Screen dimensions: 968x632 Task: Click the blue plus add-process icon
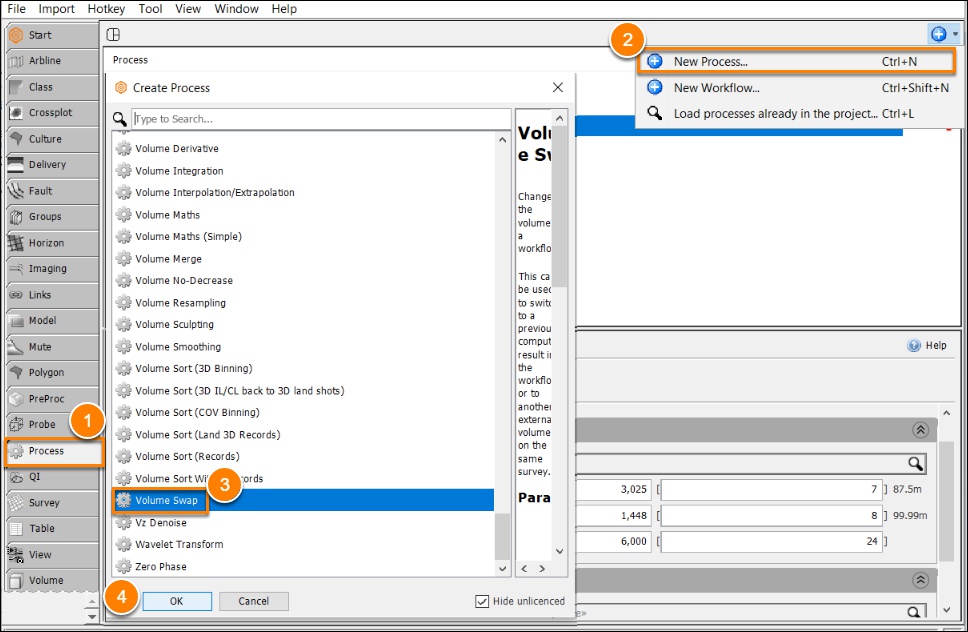point(938,34)
